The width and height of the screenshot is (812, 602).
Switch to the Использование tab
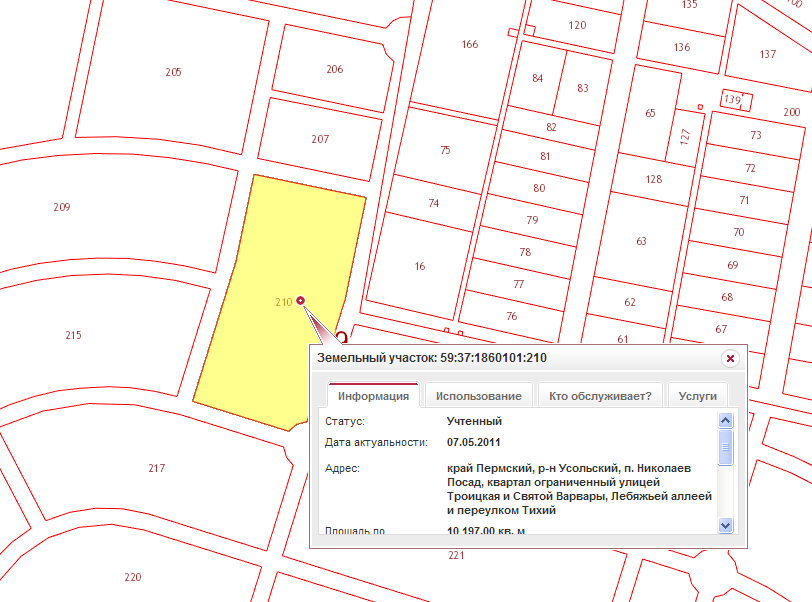(477, 396)
